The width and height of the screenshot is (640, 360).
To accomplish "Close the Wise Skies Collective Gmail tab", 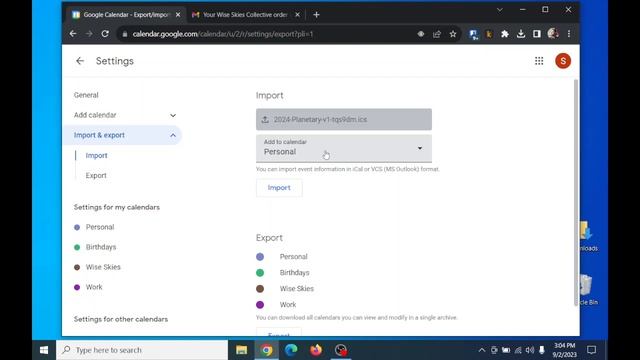I will pos(298,15).
